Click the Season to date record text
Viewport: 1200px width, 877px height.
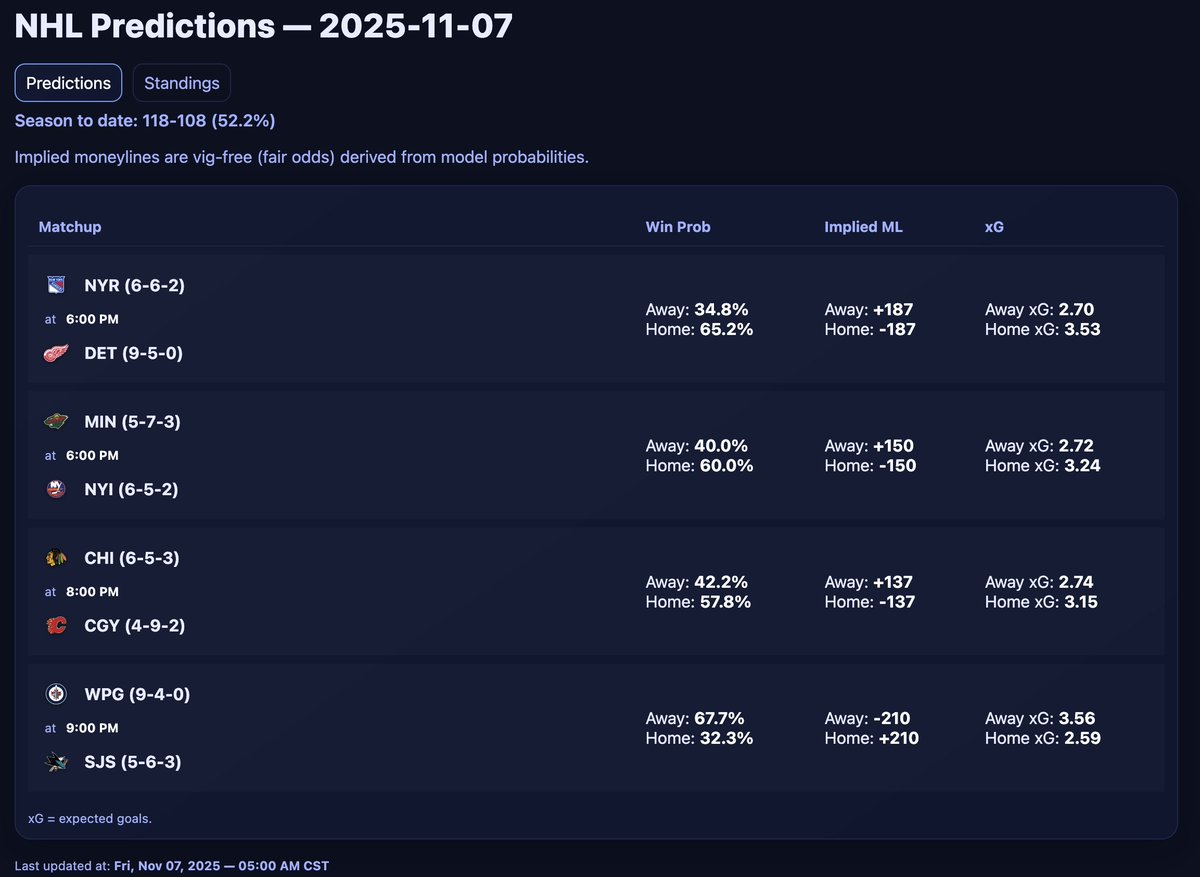pos(145,121)
